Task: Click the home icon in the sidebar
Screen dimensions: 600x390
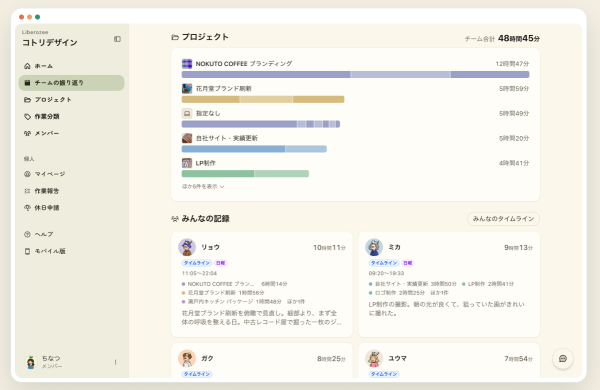Action: (27, 66)
